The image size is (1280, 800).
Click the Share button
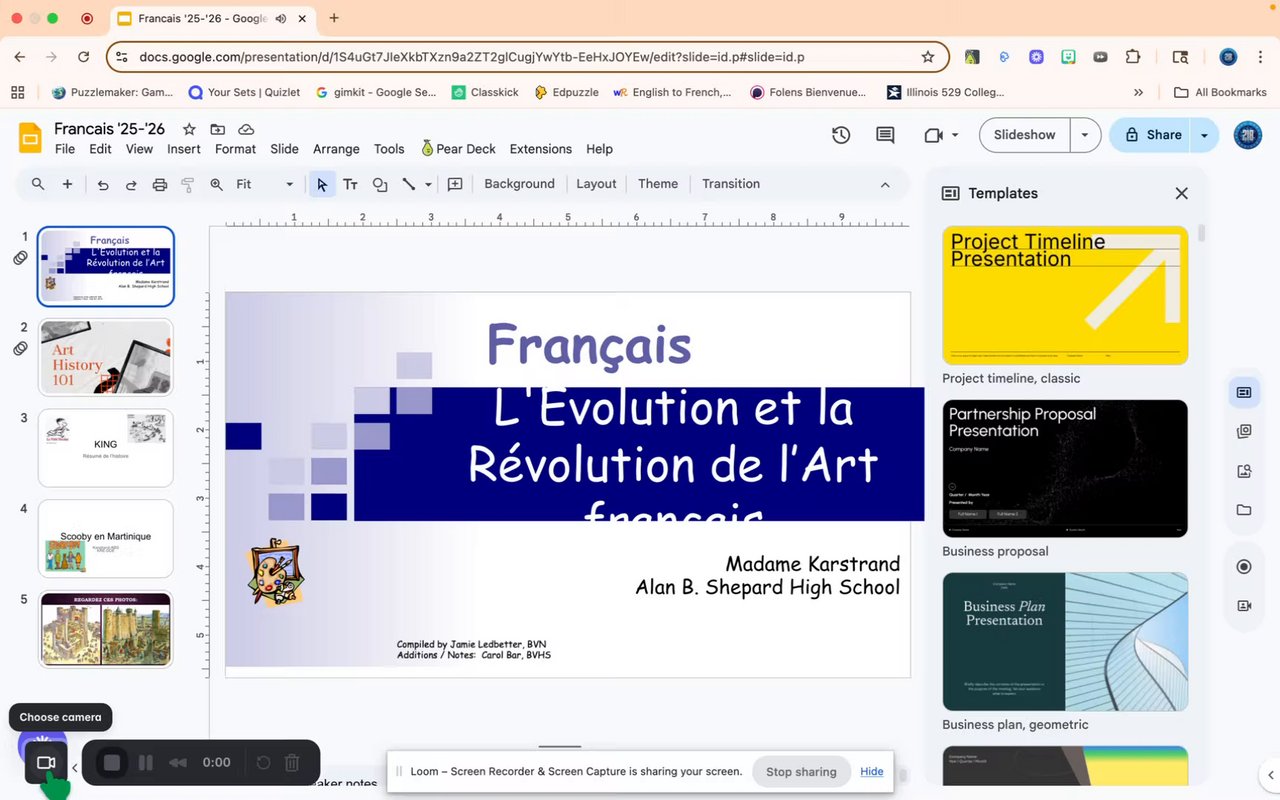pyautogui.click(x=1150, y=135)
